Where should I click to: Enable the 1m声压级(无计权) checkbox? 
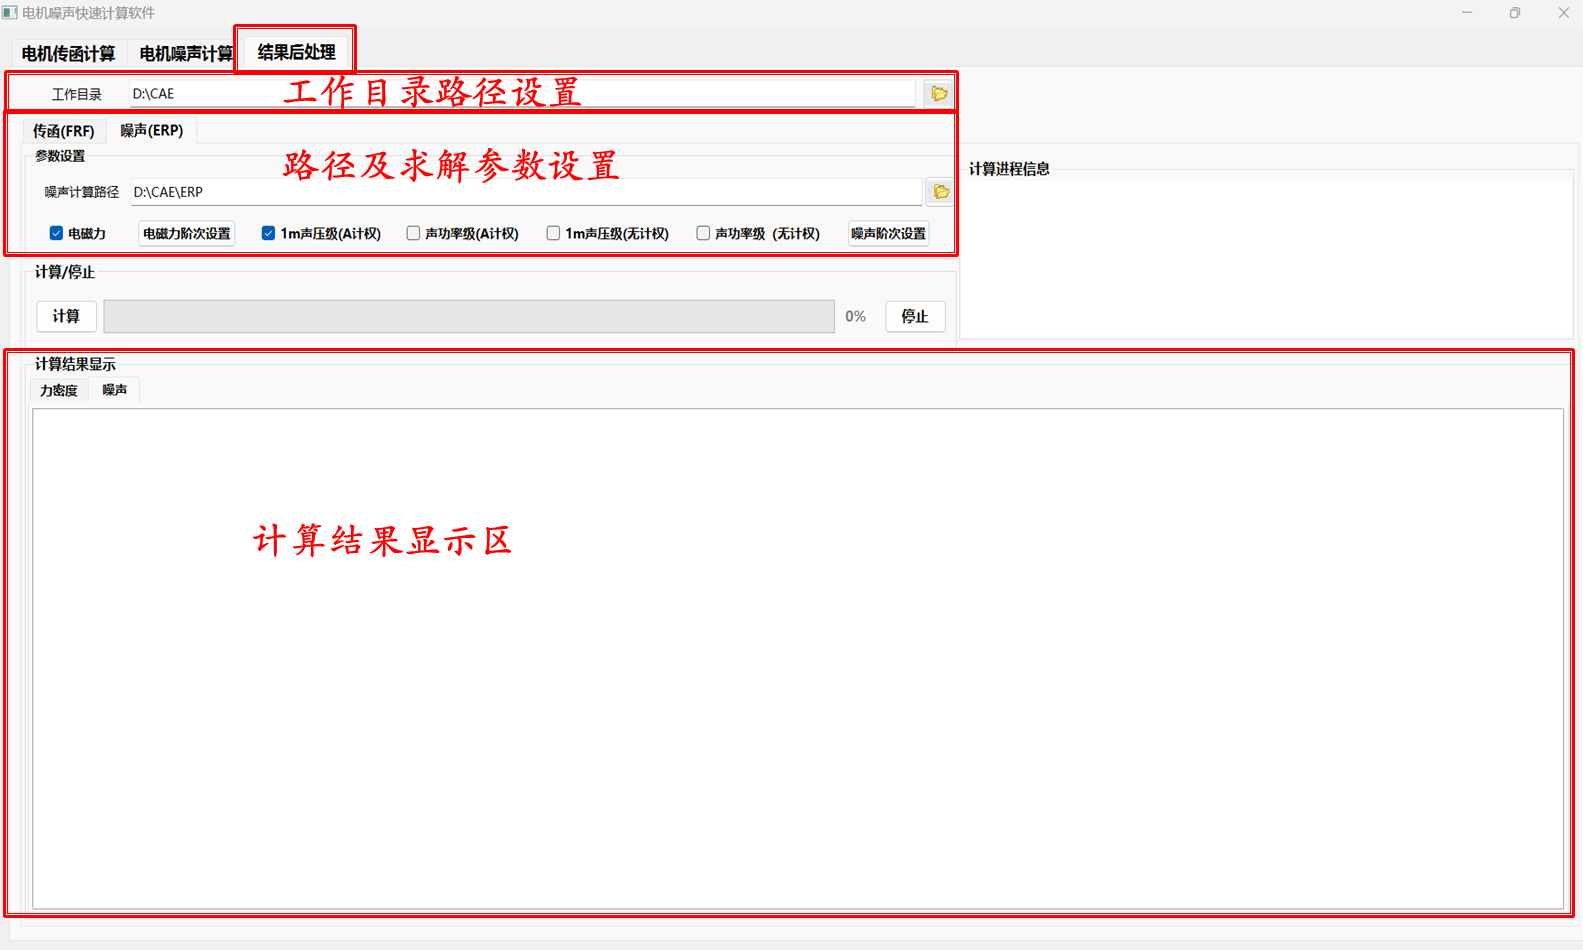pos(553,233)
